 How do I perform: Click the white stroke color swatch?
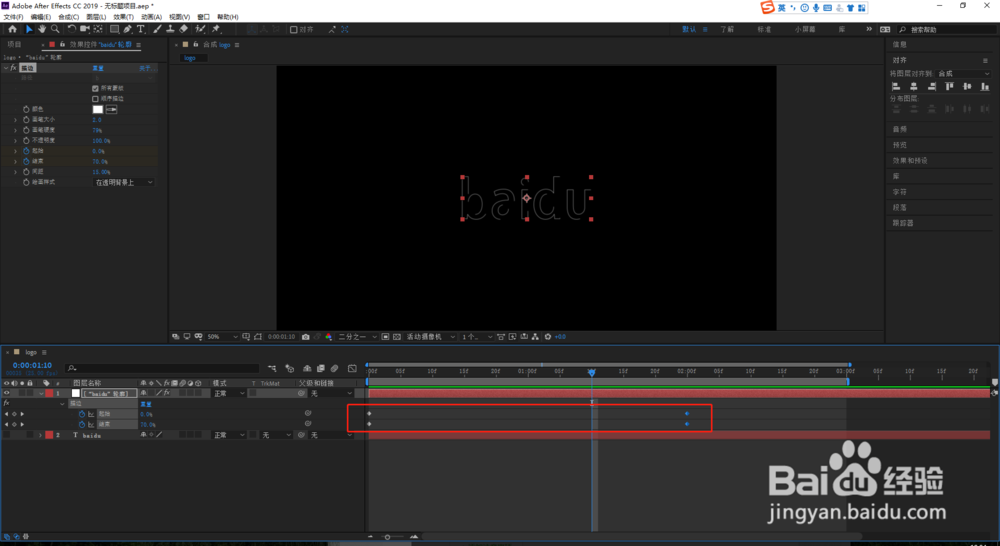[x=98, y=110]
